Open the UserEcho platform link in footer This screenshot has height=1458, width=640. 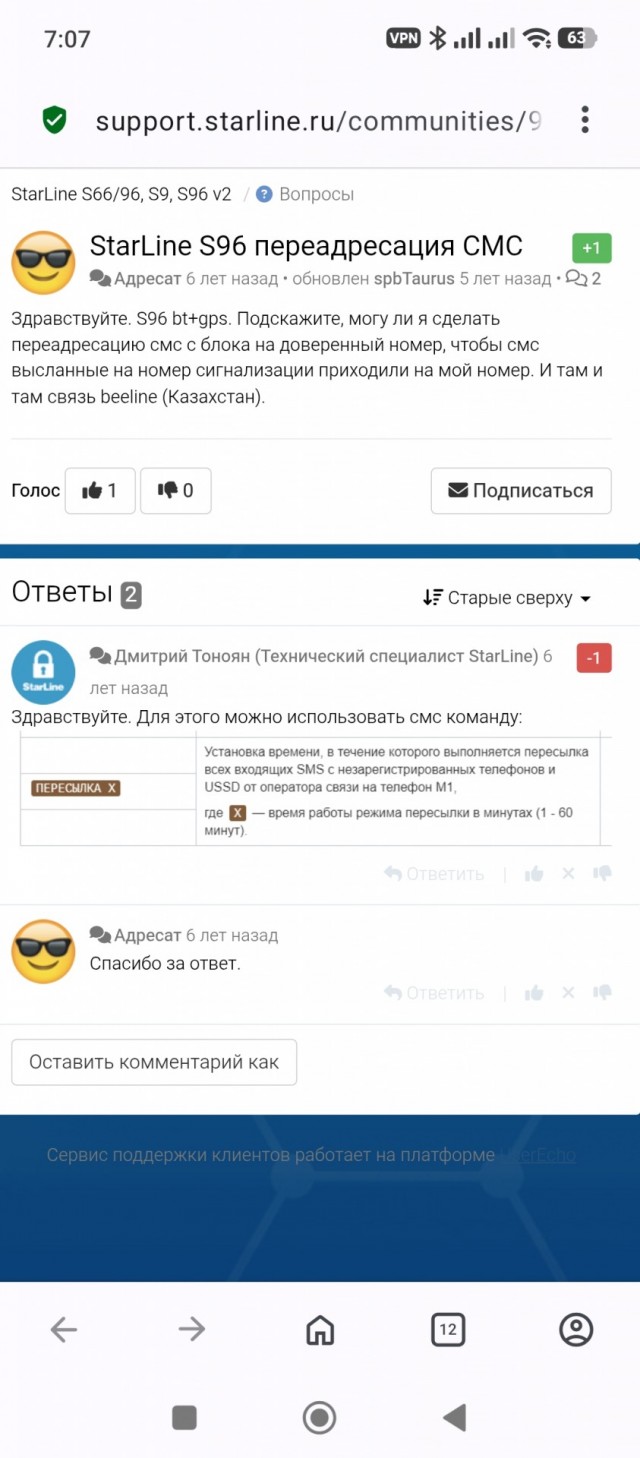[x=538, y=1155]
